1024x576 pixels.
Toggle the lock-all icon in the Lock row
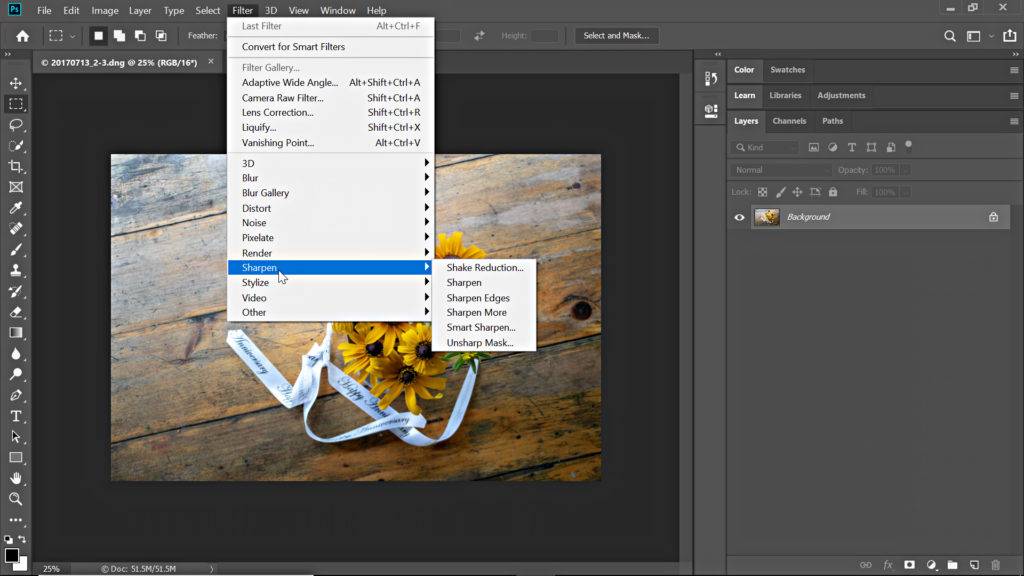click(834, 192)
